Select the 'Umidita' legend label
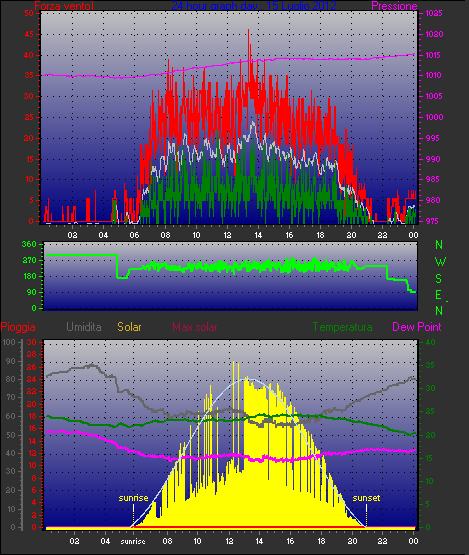The width and height of the screenshot is (469, 555). click(x=84, y=327)
